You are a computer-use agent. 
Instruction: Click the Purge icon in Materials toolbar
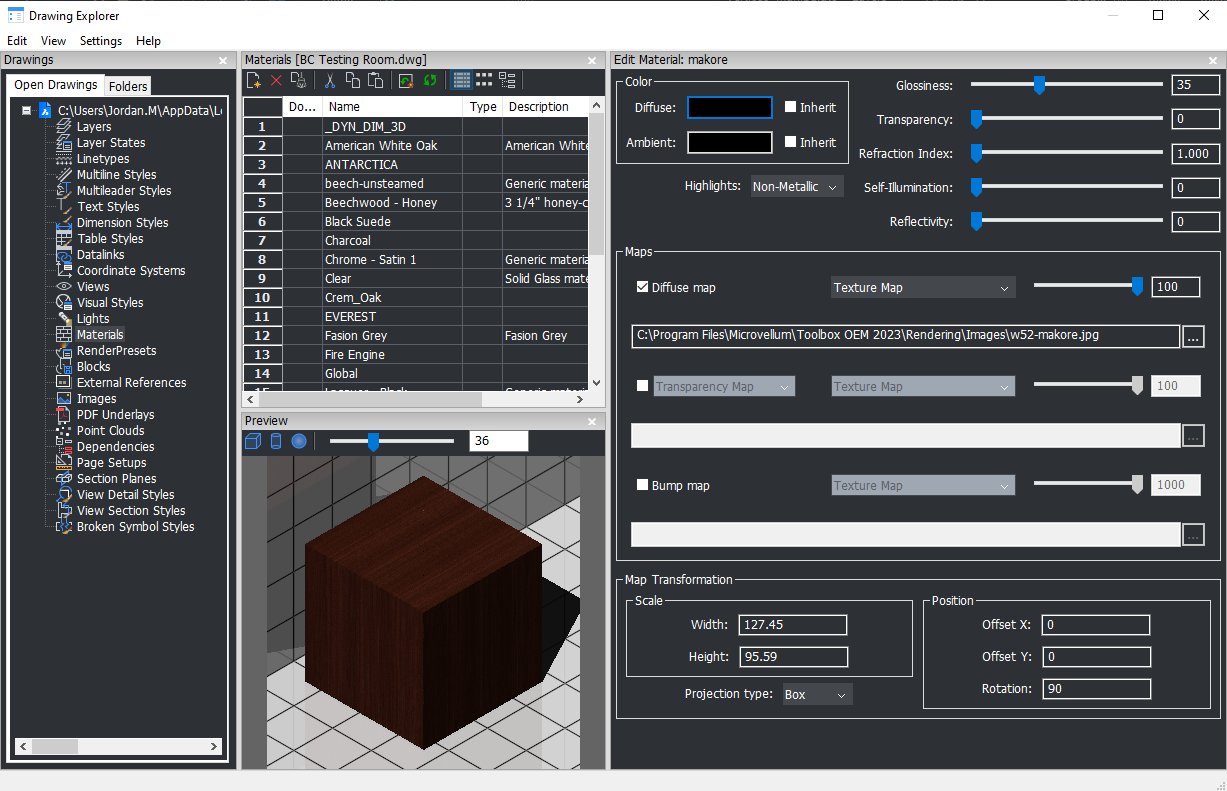click(x=297, y=81)
